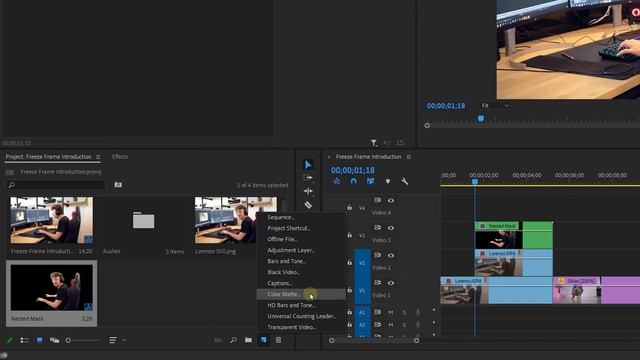Mute audio track A1

point(391,312)
